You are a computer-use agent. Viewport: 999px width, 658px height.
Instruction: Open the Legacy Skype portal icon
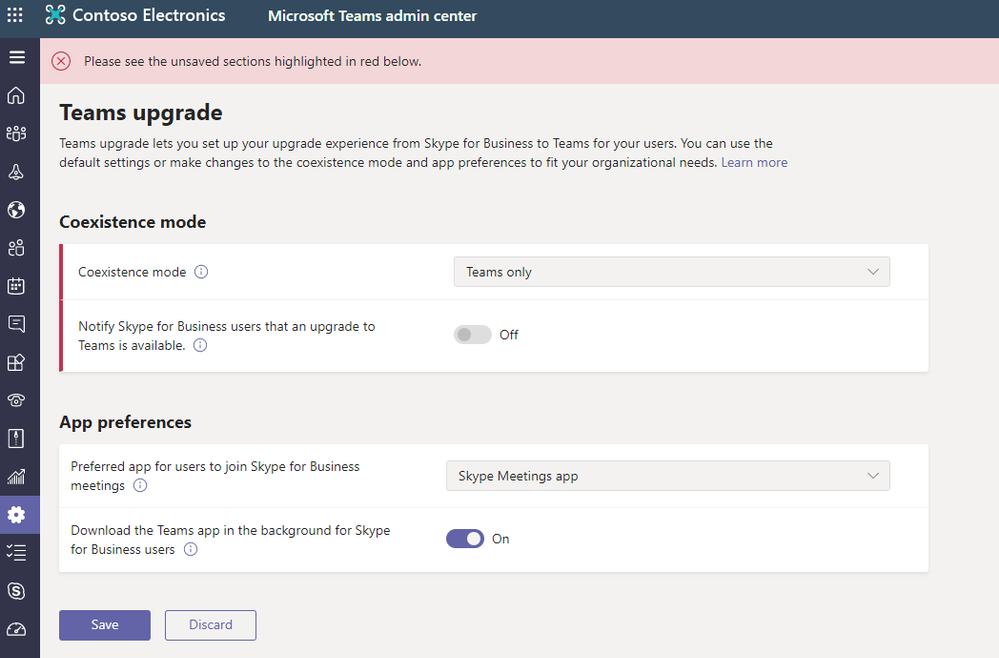point(17,591)
